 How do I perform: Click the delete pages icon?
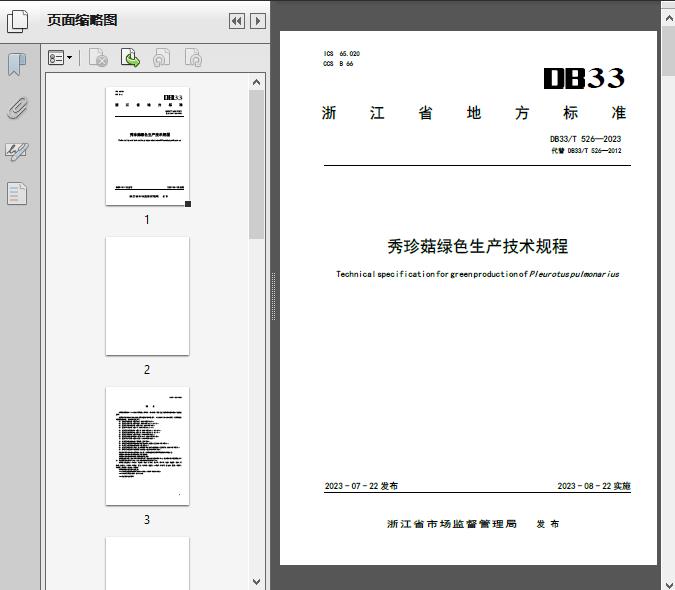click(98, 58)
